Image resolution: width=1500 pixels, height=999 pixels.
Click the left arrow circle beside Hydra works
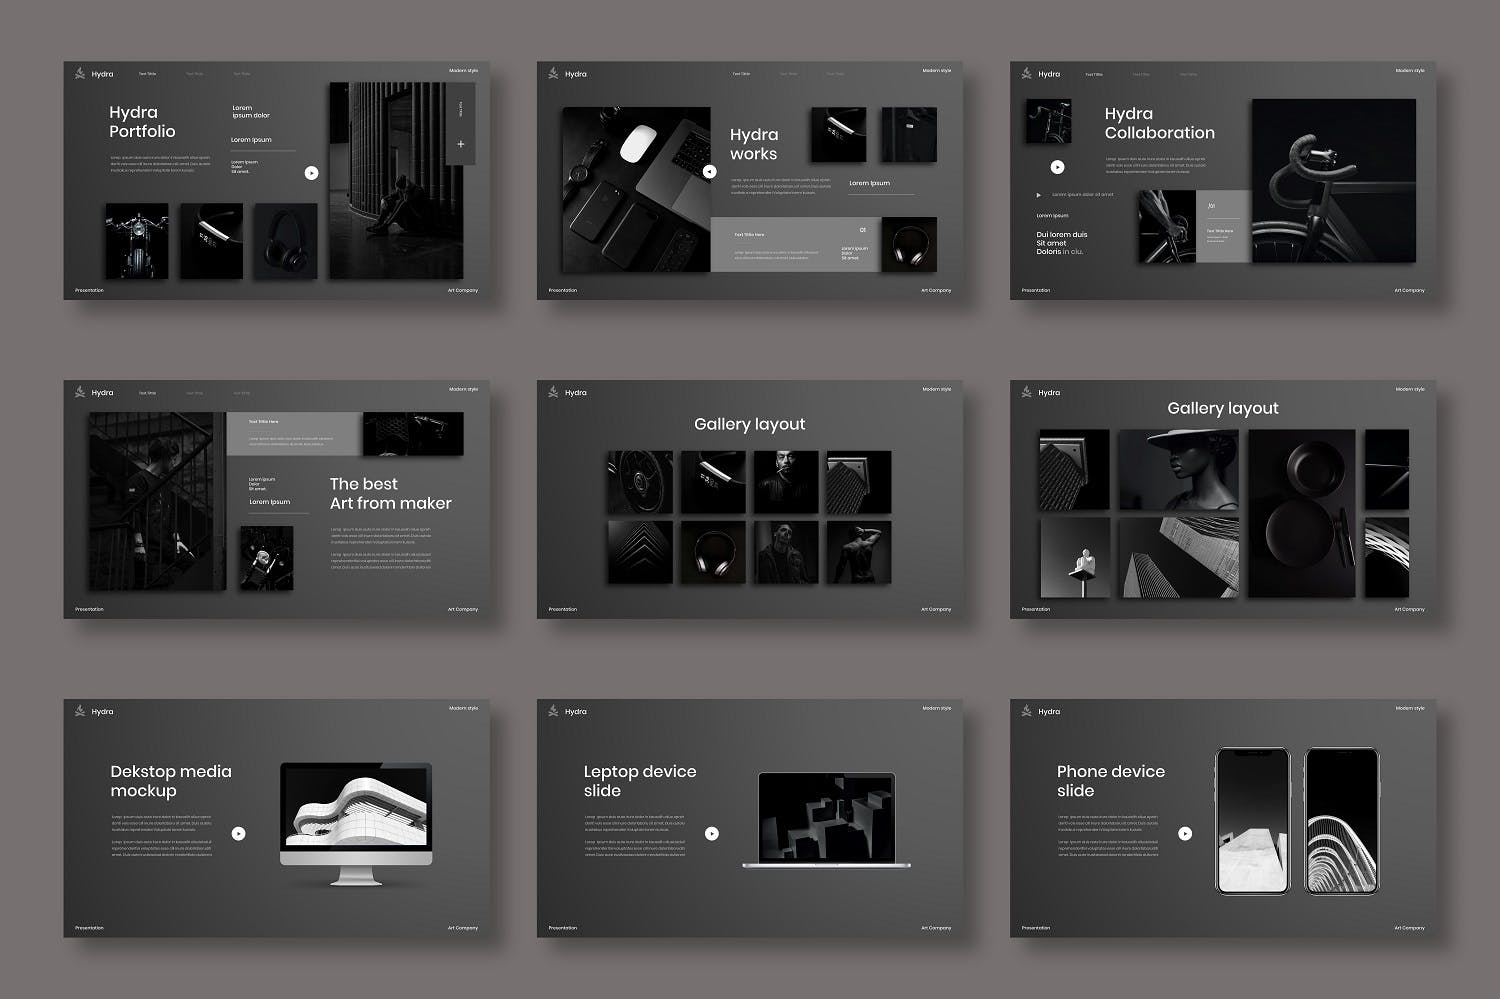pos(709,172)
